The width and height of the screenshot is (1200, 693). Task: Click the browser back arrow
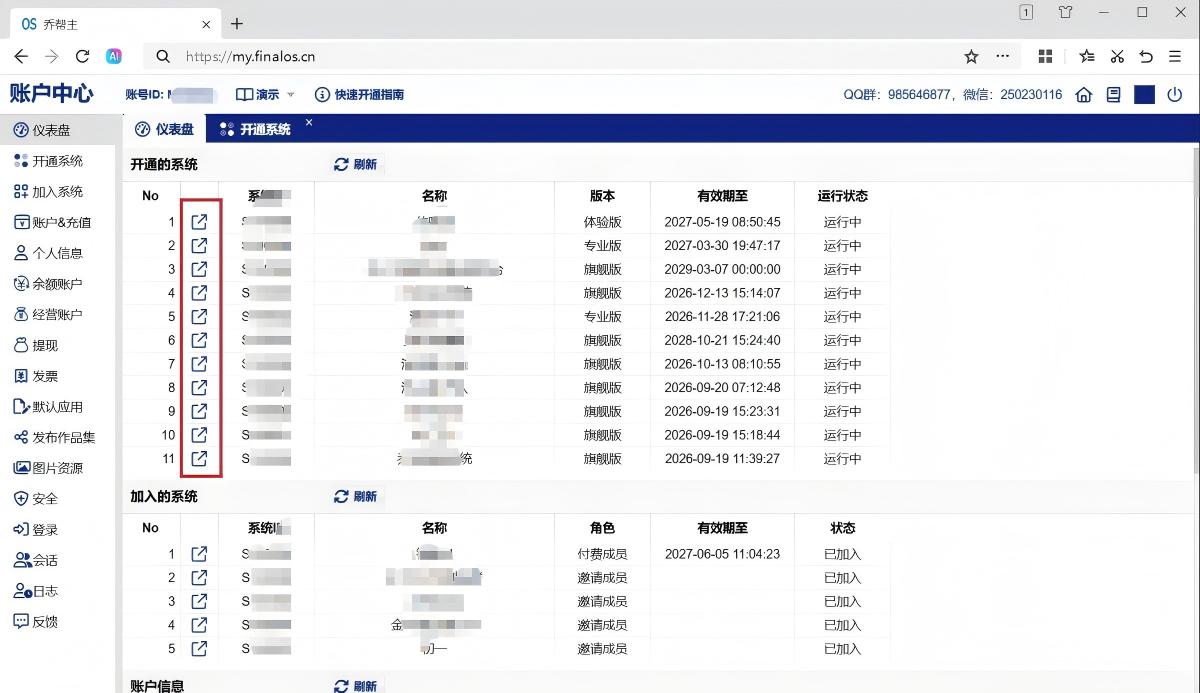[21, 57]
